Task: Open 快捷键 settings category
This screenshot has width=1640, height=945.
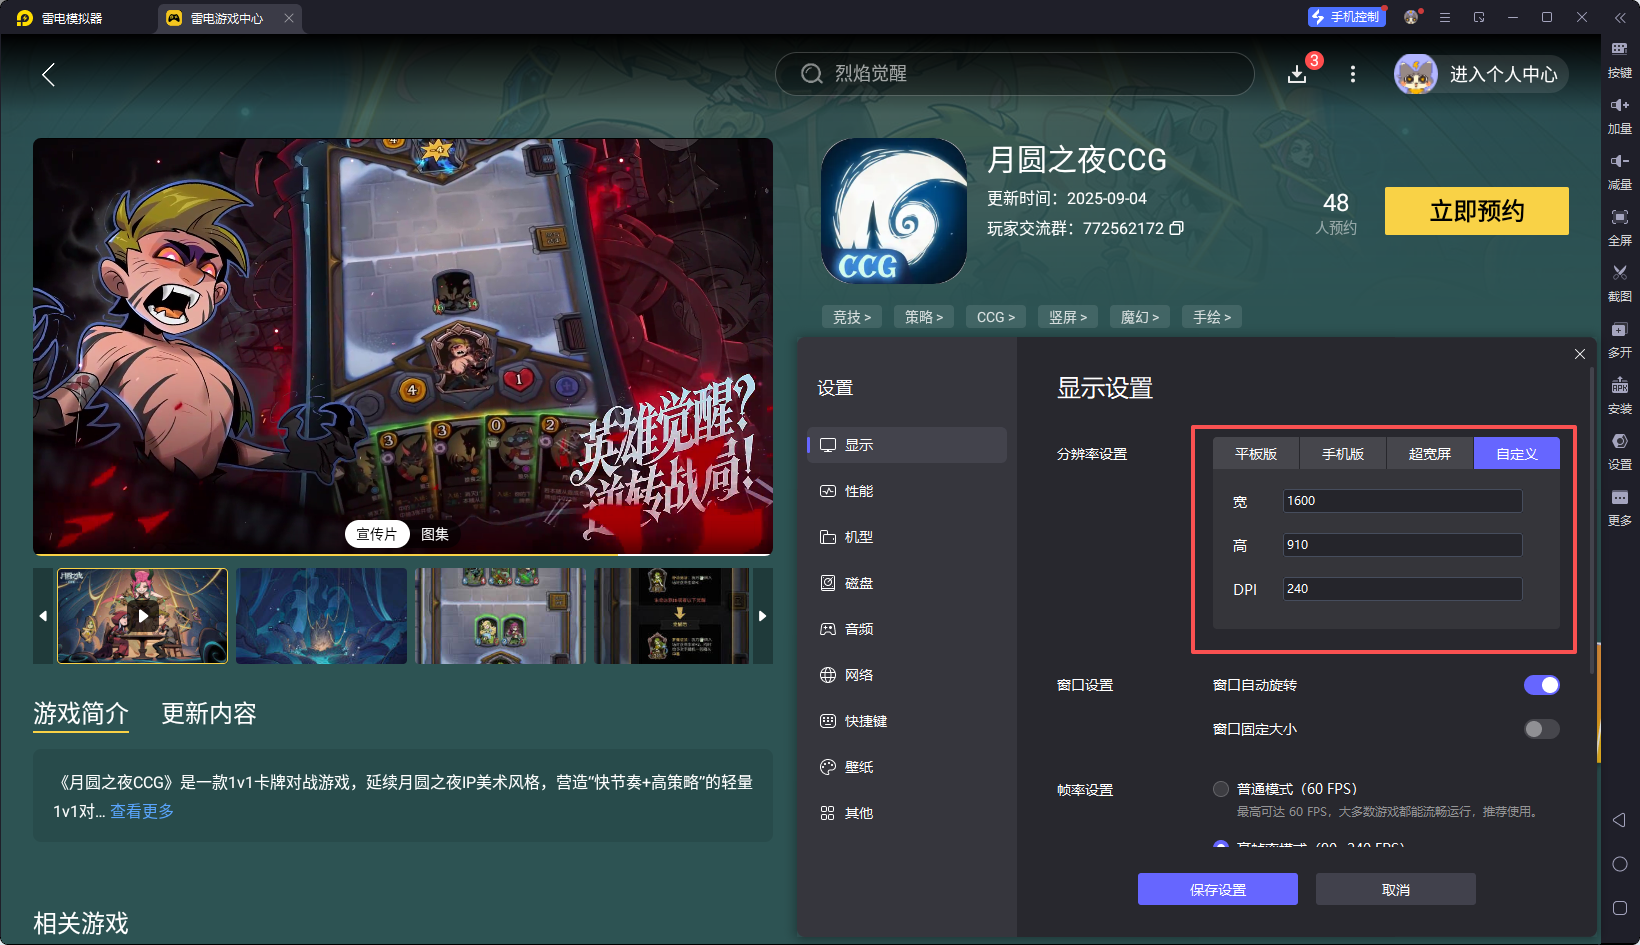Action: click(907, 721)
